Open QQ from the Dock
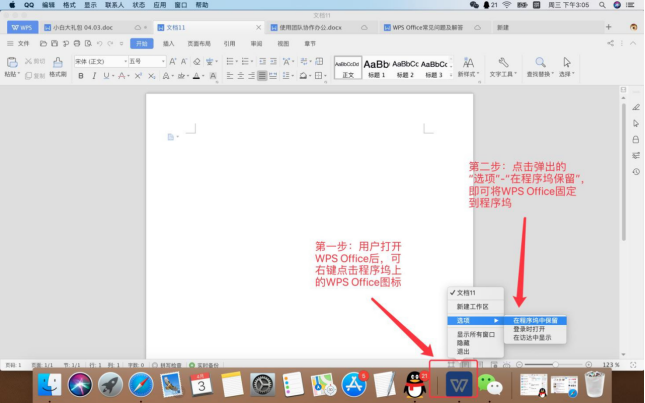 [x=416, y=384]
